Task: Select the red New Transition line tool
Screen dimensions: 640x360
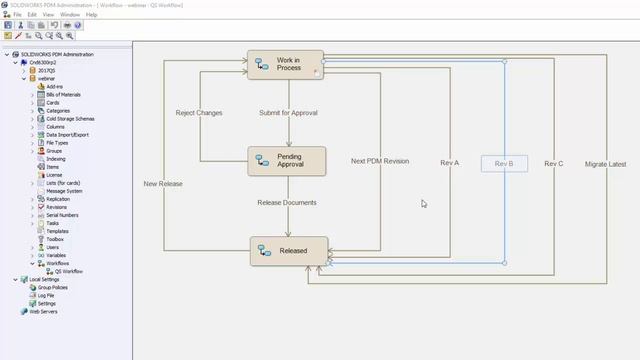Action: tap(18, 36)
